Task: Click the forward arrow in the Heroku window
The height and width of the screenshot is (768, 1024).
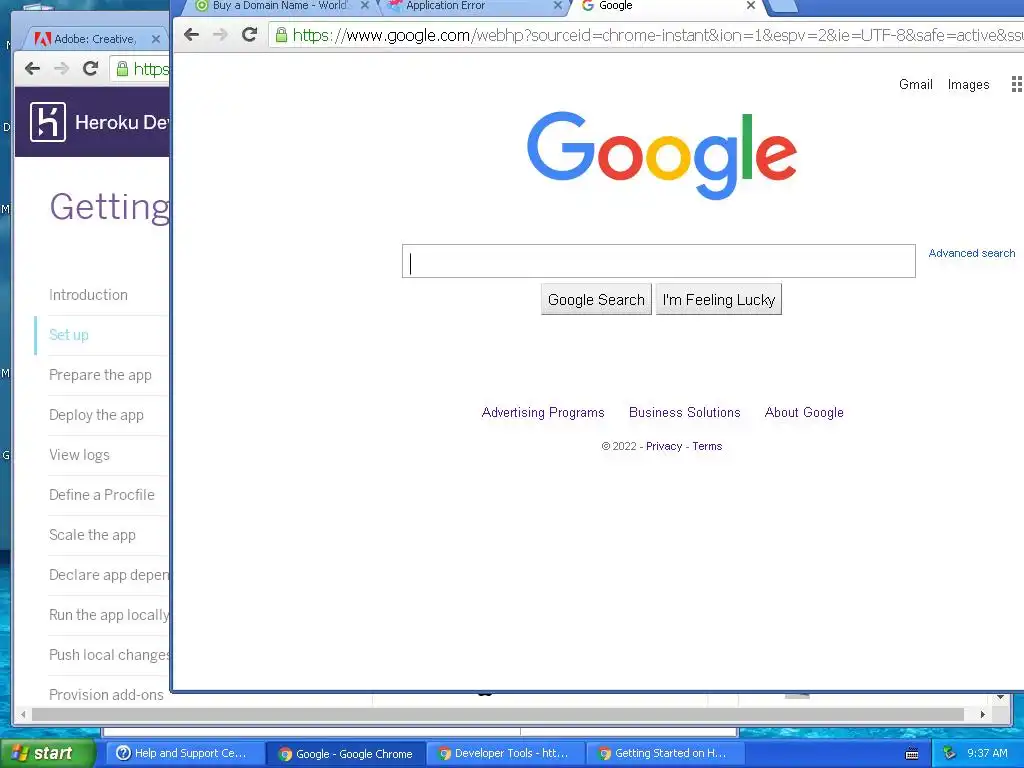Action: coord(61,68)
